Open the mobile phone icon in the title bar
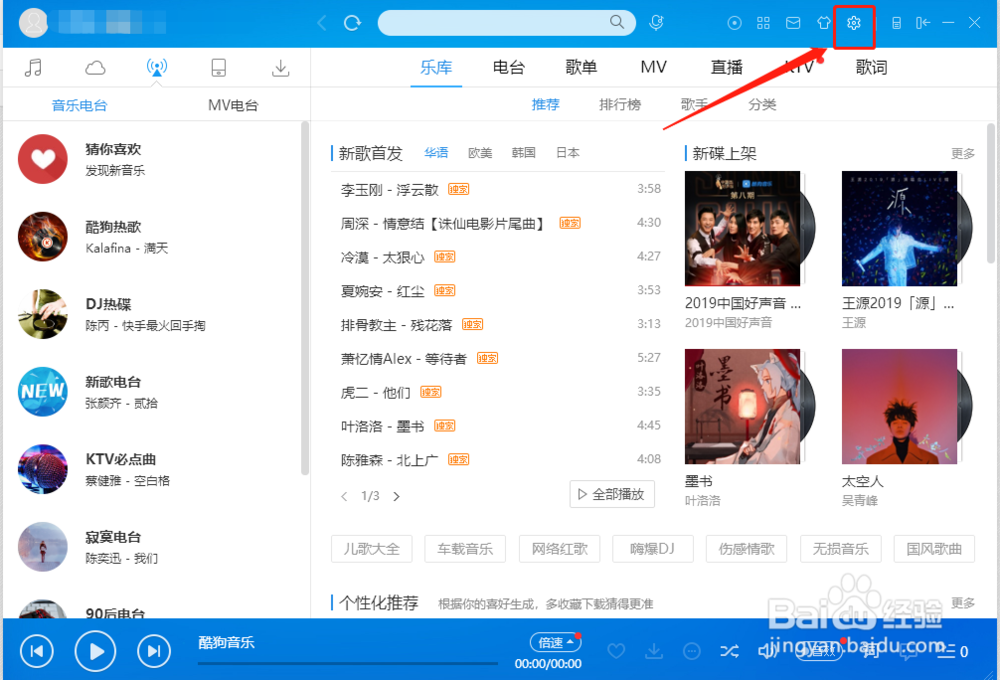 896,24
